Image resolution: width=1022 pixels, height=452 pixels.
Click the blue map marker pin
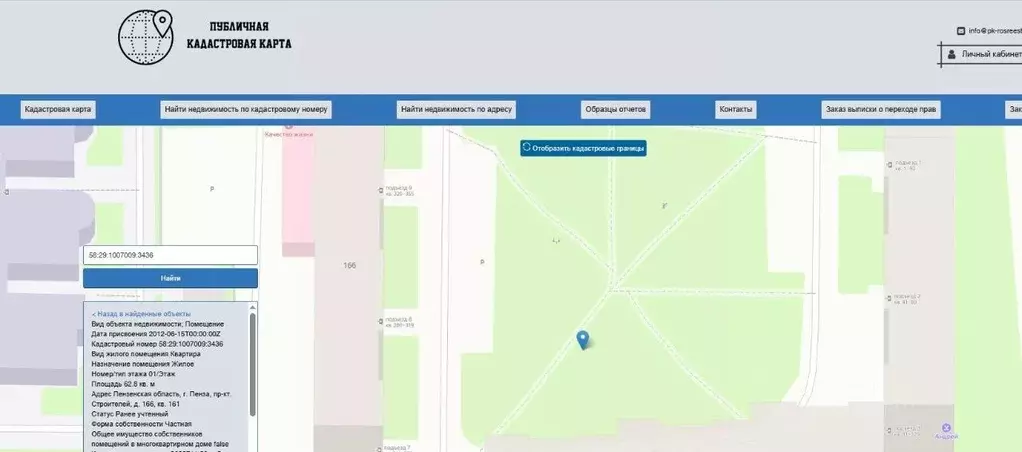coord(583,340)
